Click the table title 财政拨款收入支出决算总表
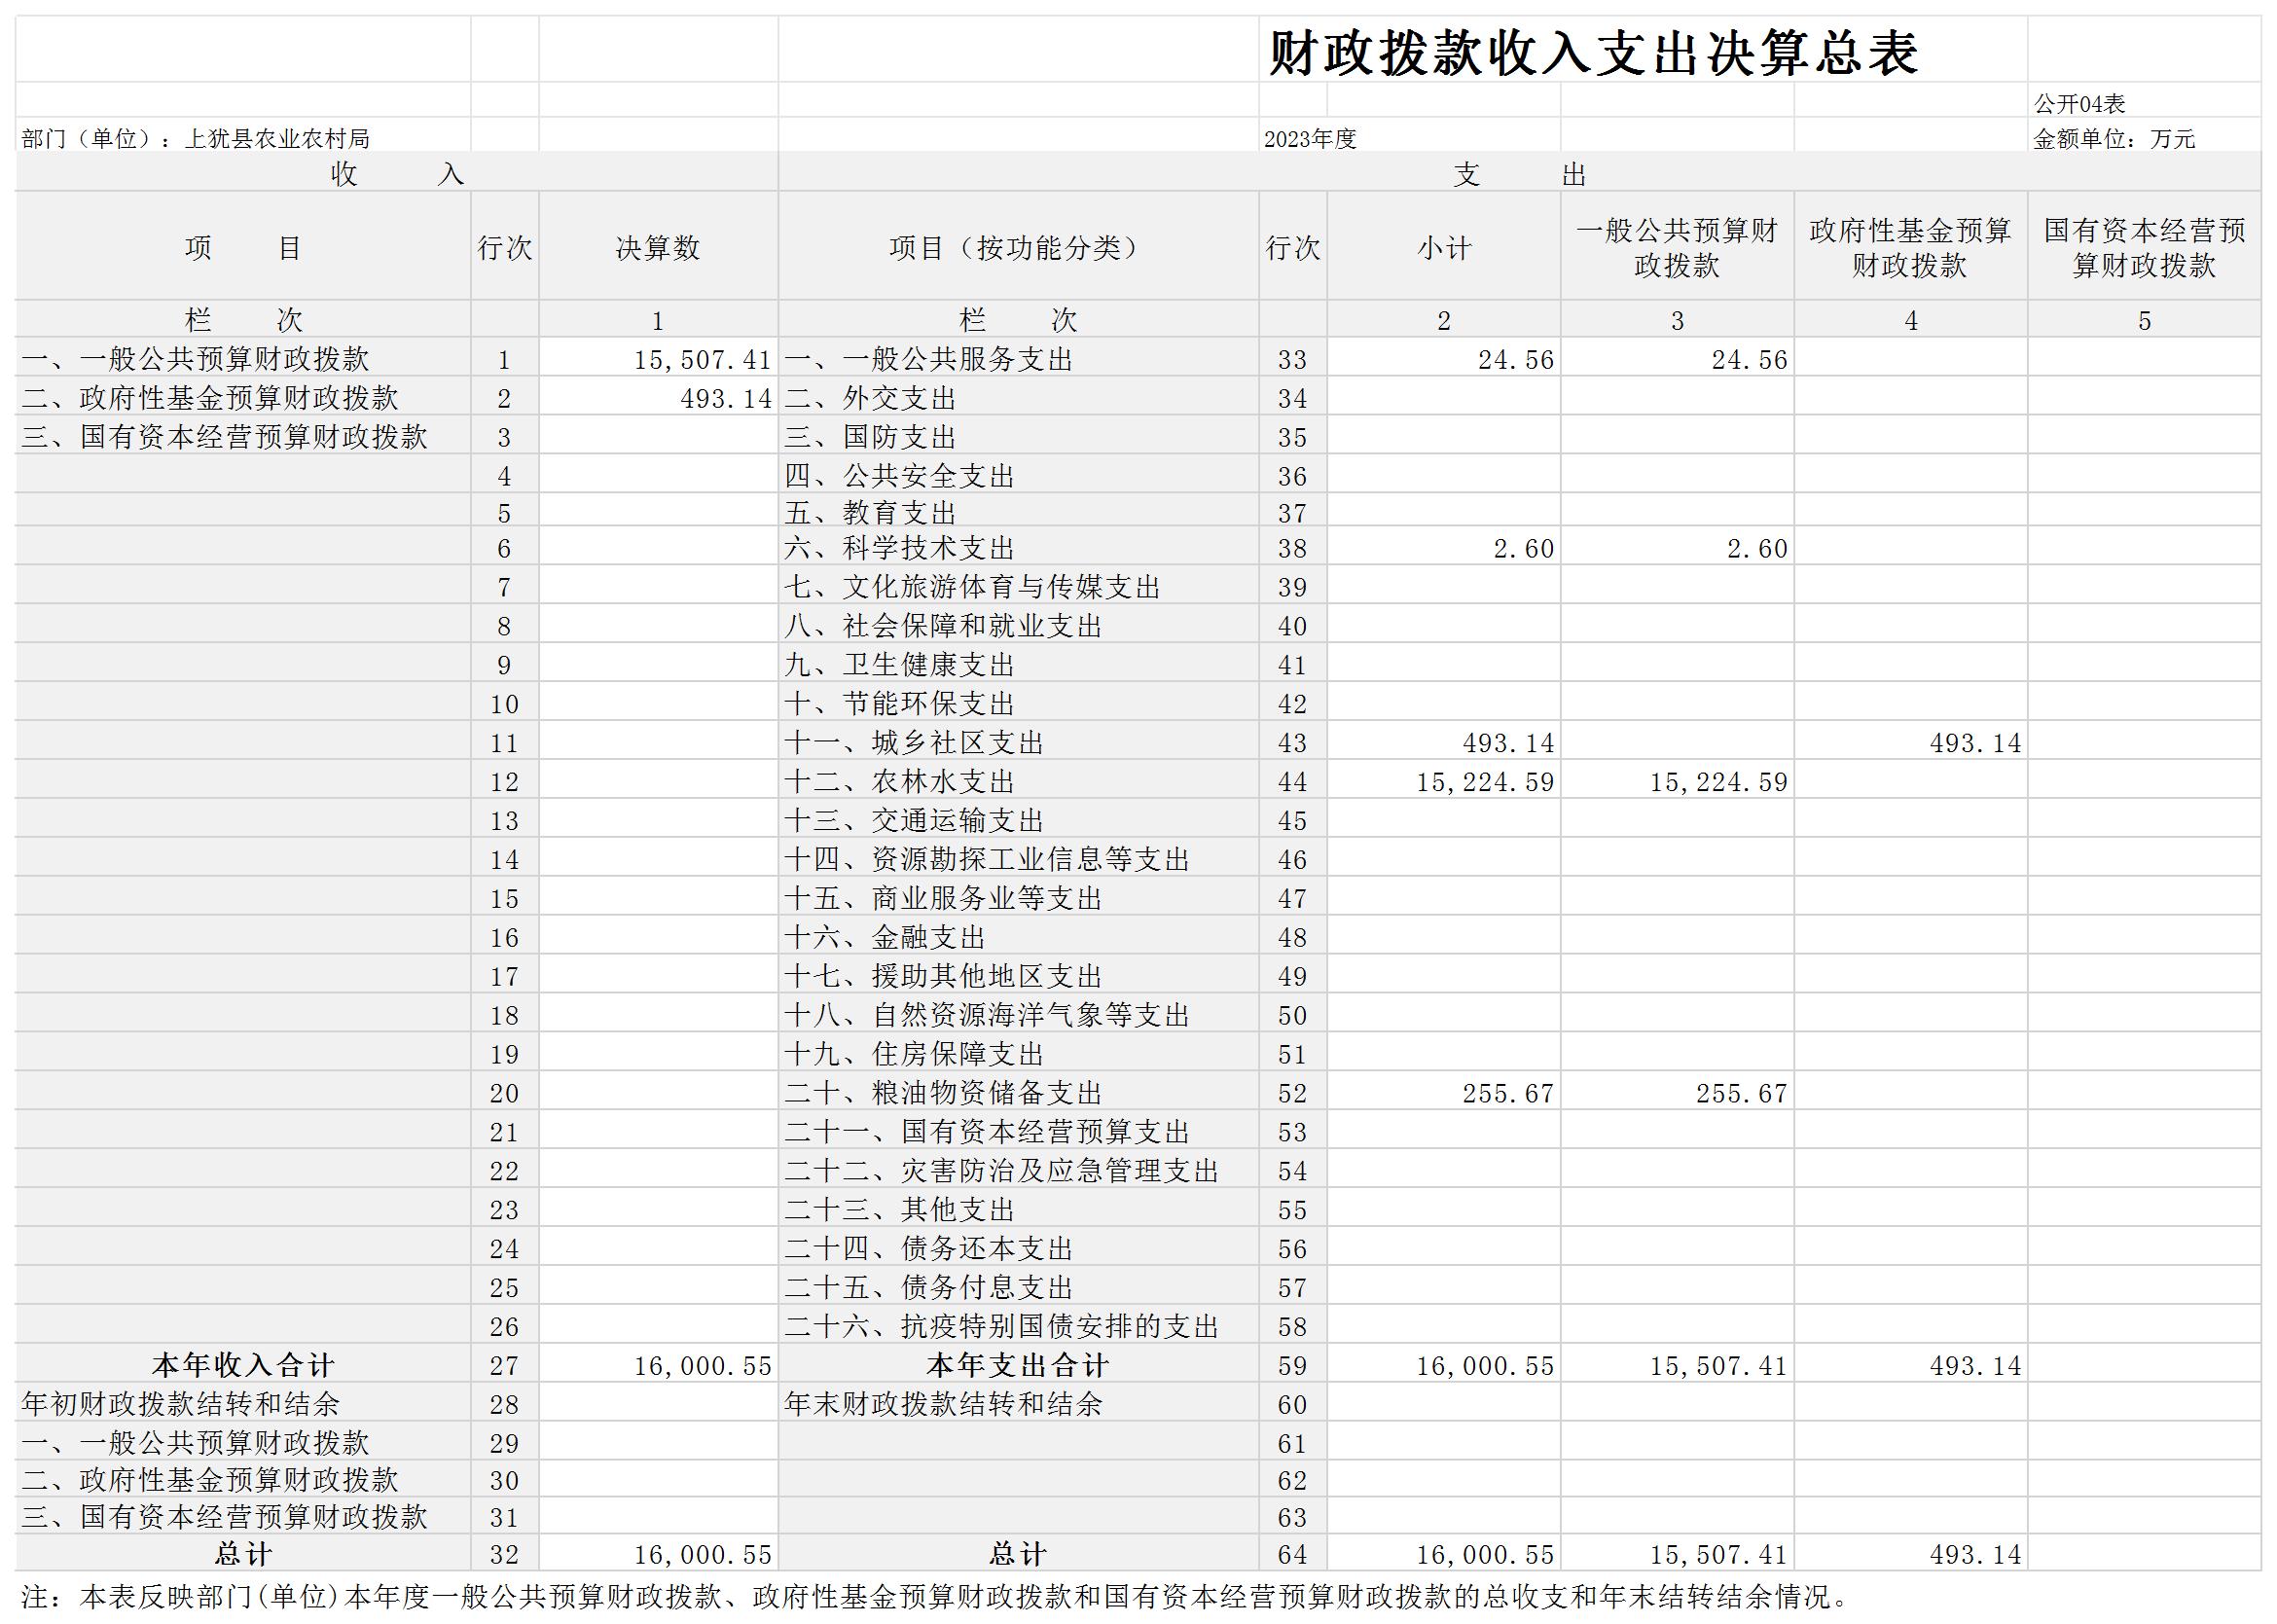The image size is (2277, 1624). (1594, 53)
